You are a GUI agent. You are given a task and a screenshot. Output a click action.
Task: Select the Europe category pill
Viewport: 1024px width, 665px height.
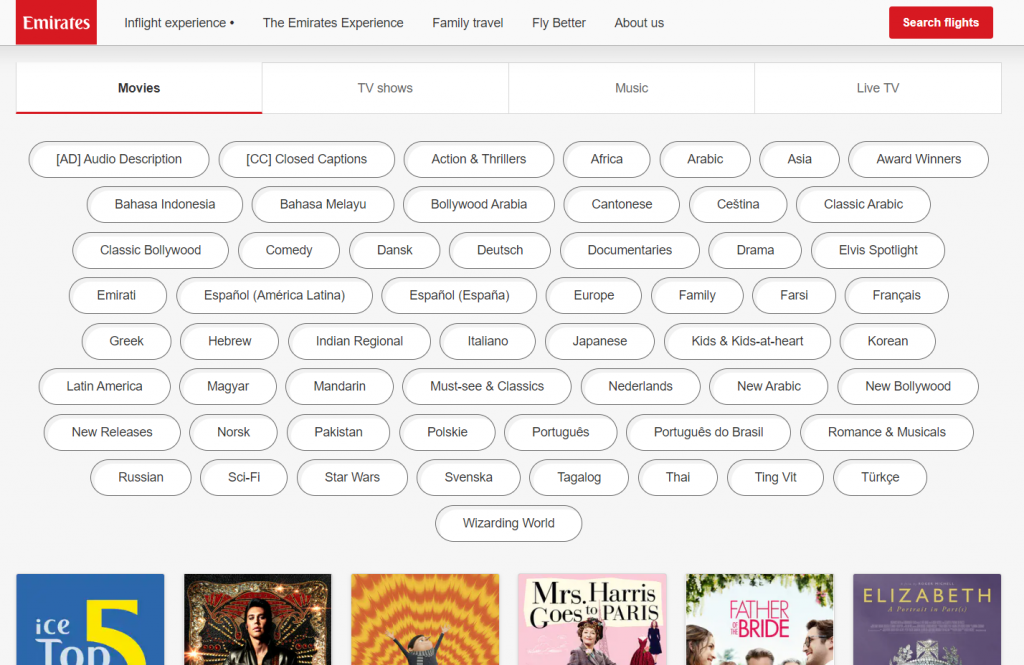(x=594, y=295)
